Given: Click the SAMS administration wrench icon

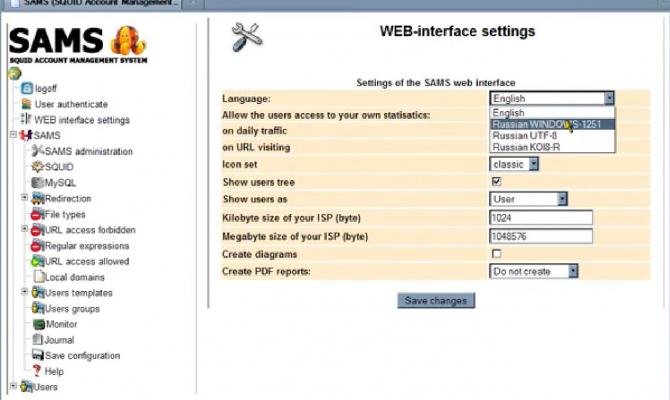Looking at the screenshot, I should click(38, 150).
